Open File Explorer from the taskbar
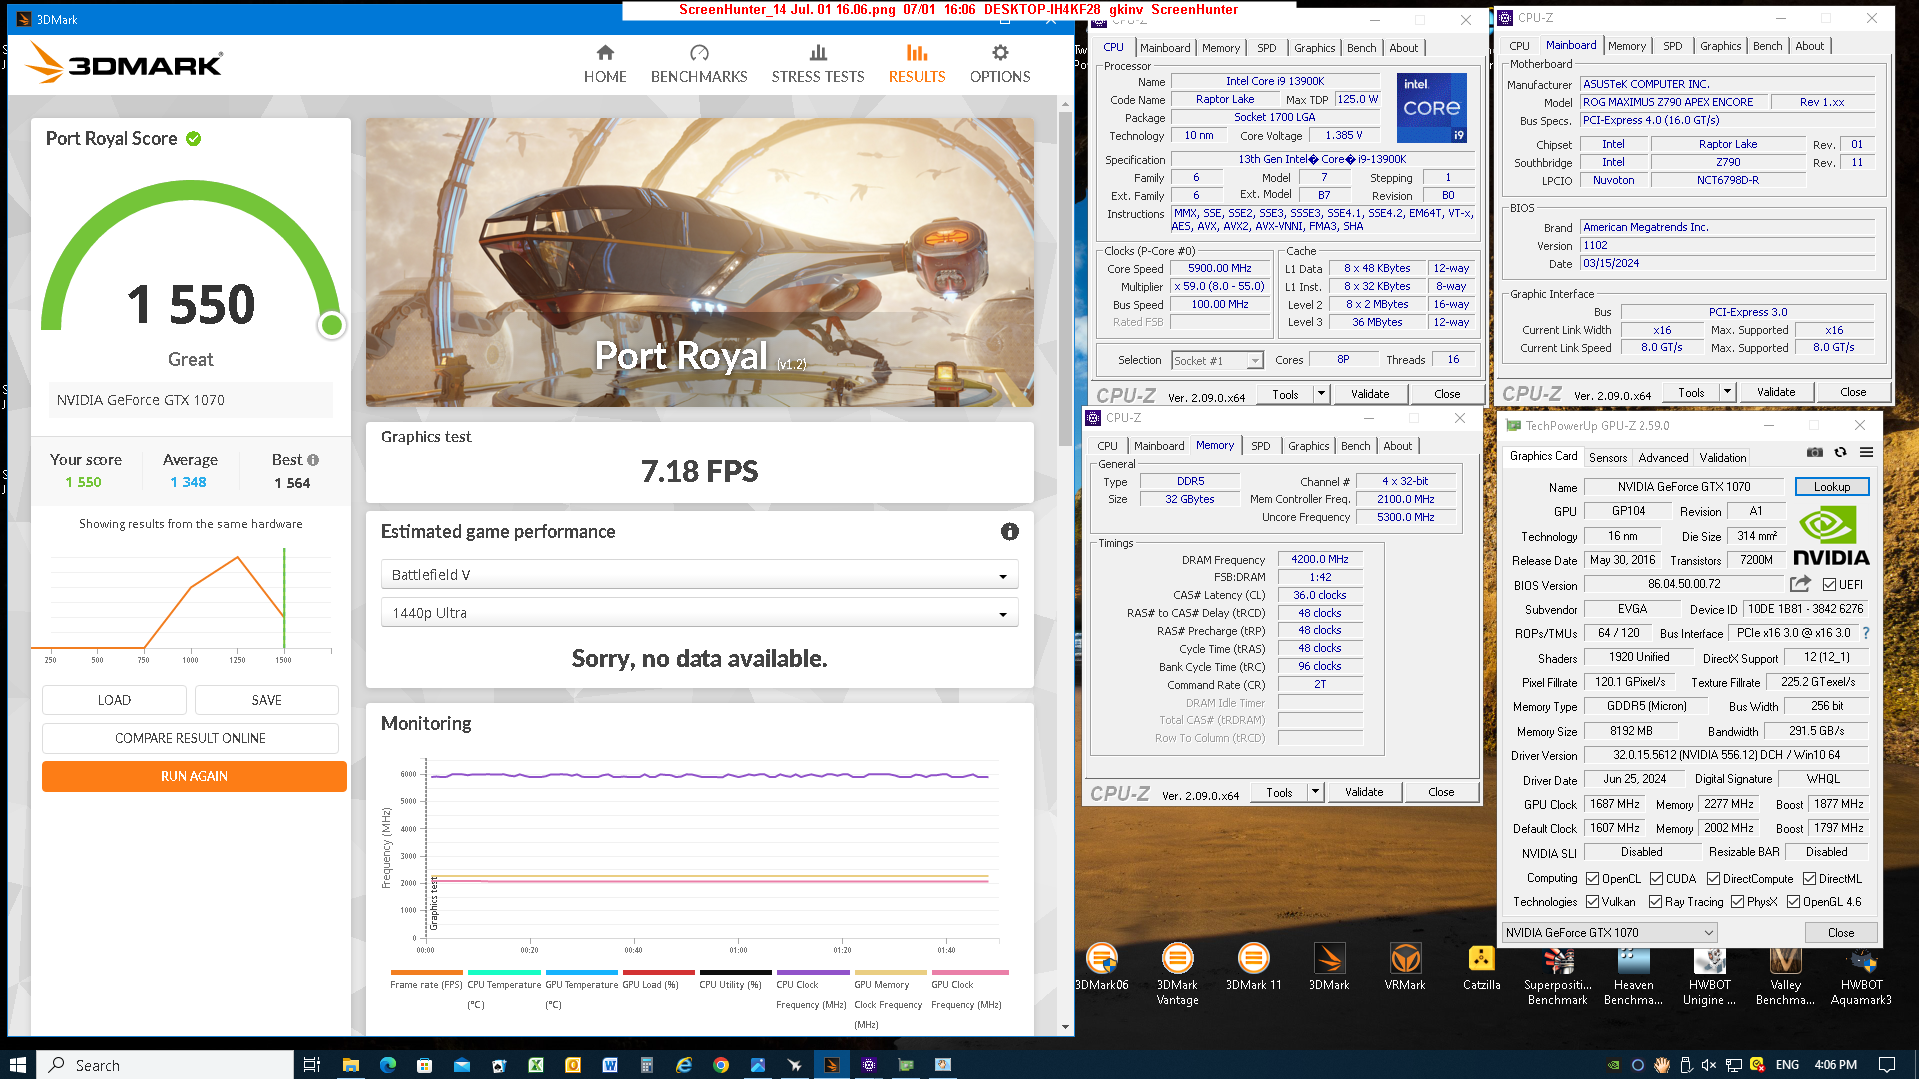This screenshot has width=1919, height=1079. (x=350, y=1065)
